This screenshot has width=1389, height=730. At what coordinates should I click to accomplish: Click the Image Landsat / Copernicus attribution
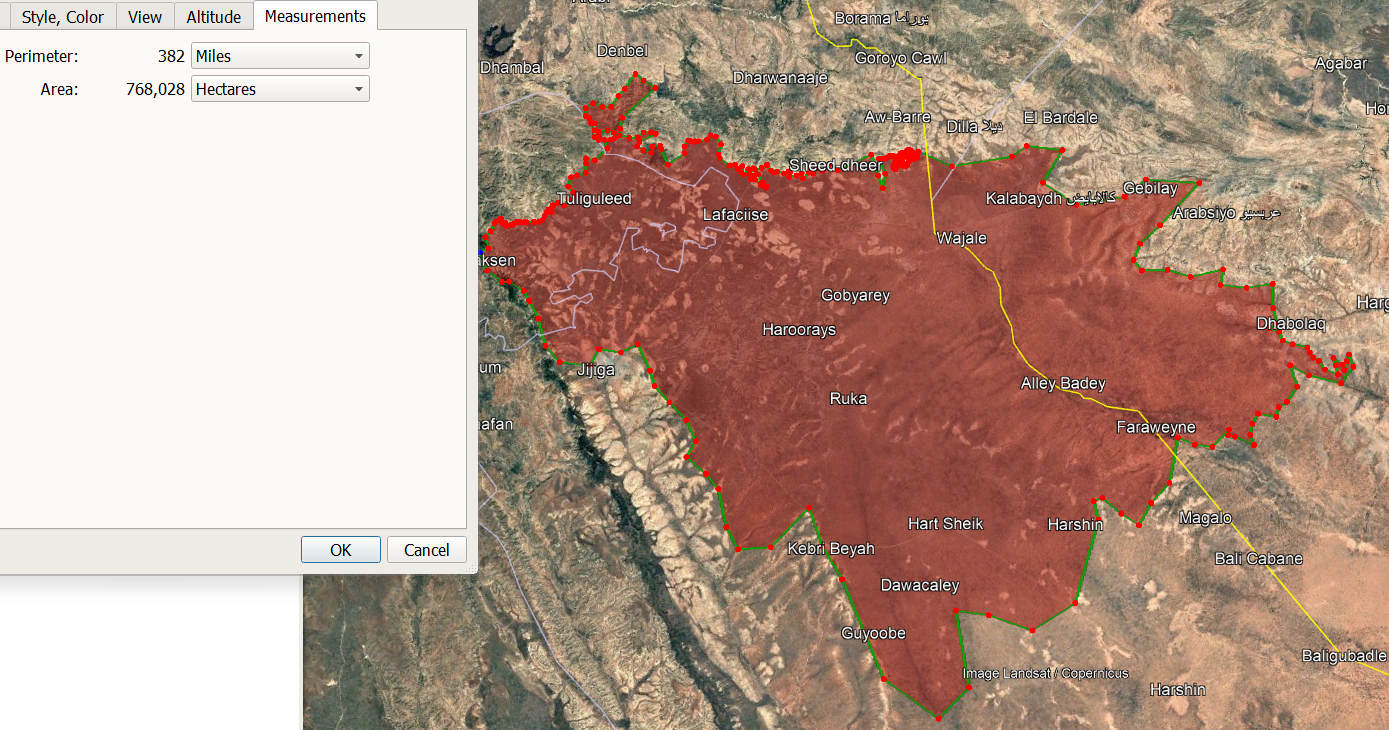[1045, 673]
